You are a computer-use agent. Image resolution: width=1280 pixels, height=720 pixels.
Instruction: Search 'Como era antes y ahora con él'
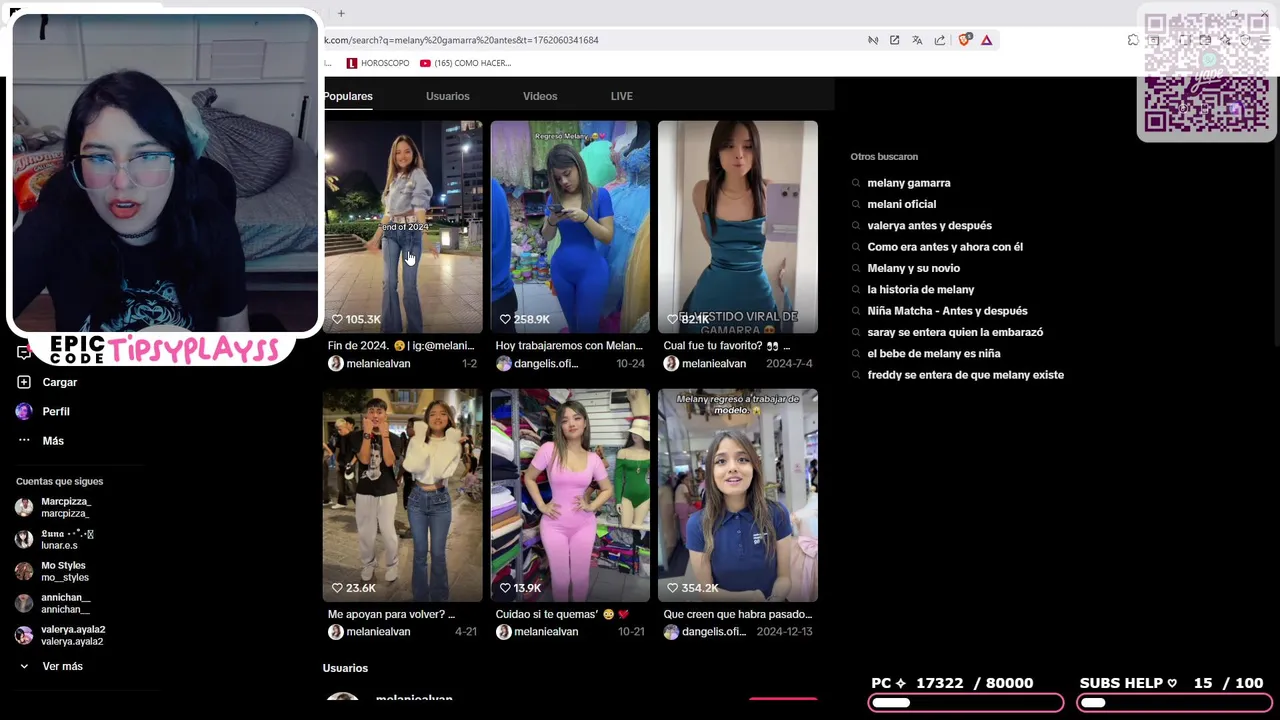pyautogui.click(x=945, y=247)
